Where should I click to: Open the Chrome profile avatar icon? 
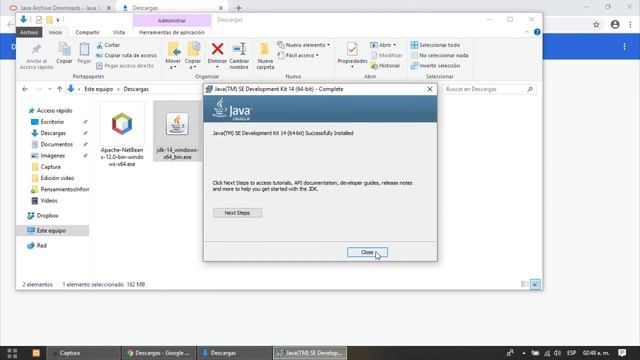pos(615,24)
